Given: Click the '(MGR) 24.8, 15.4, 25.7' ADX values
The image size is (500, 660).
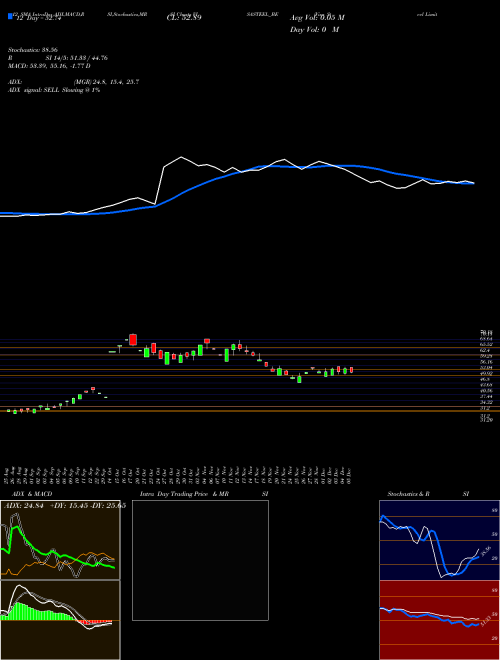Looking at the screenshot, I should [106, 82].
